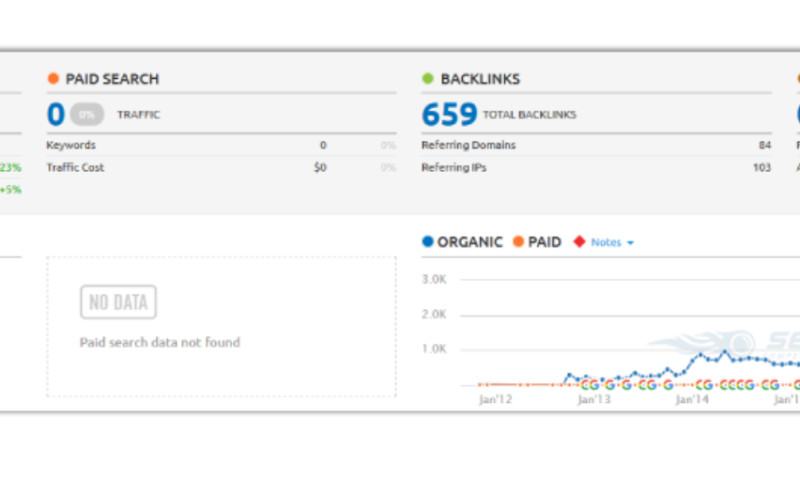The image size is (800, 480).
Task: Click the Keywords row under Paid Search
Action: [70, 145]
